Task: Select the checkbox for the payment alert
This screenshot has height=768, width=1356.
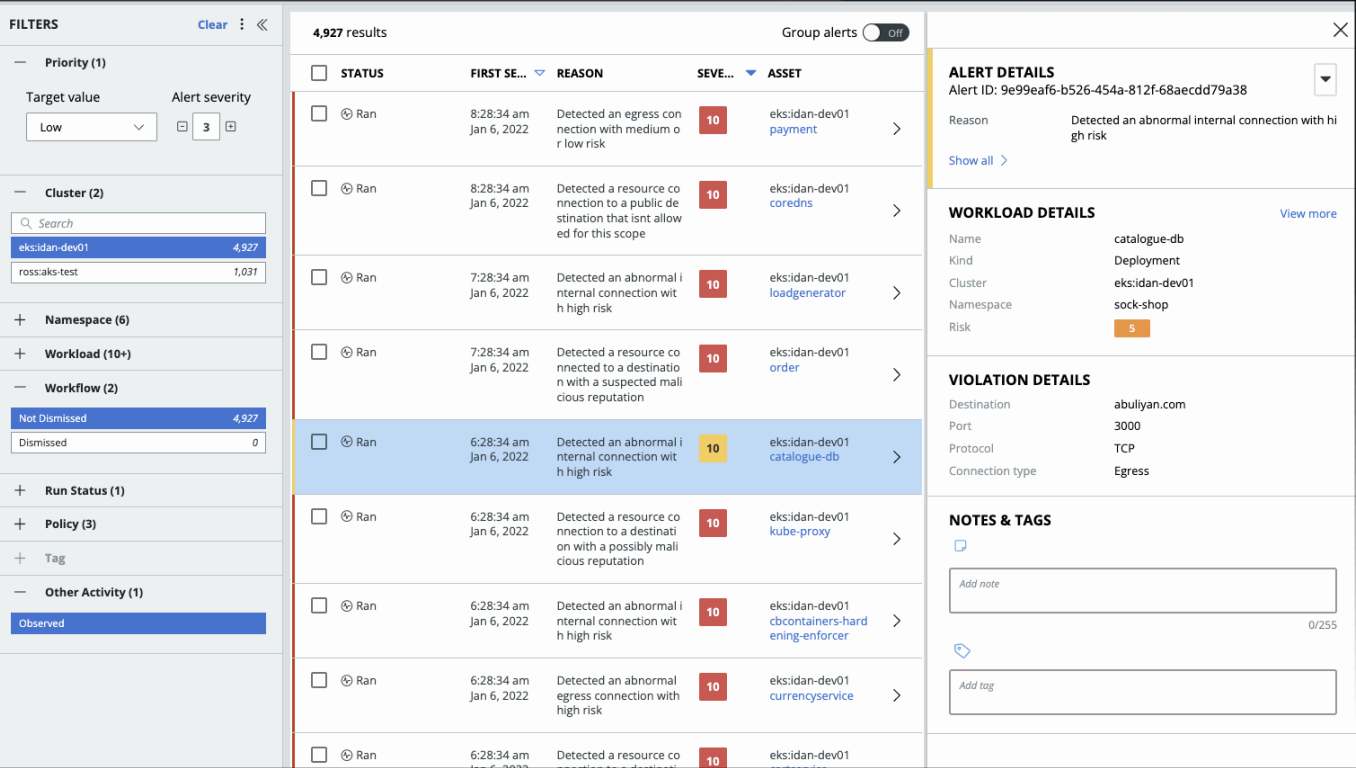Action: [x=319, y=114]
